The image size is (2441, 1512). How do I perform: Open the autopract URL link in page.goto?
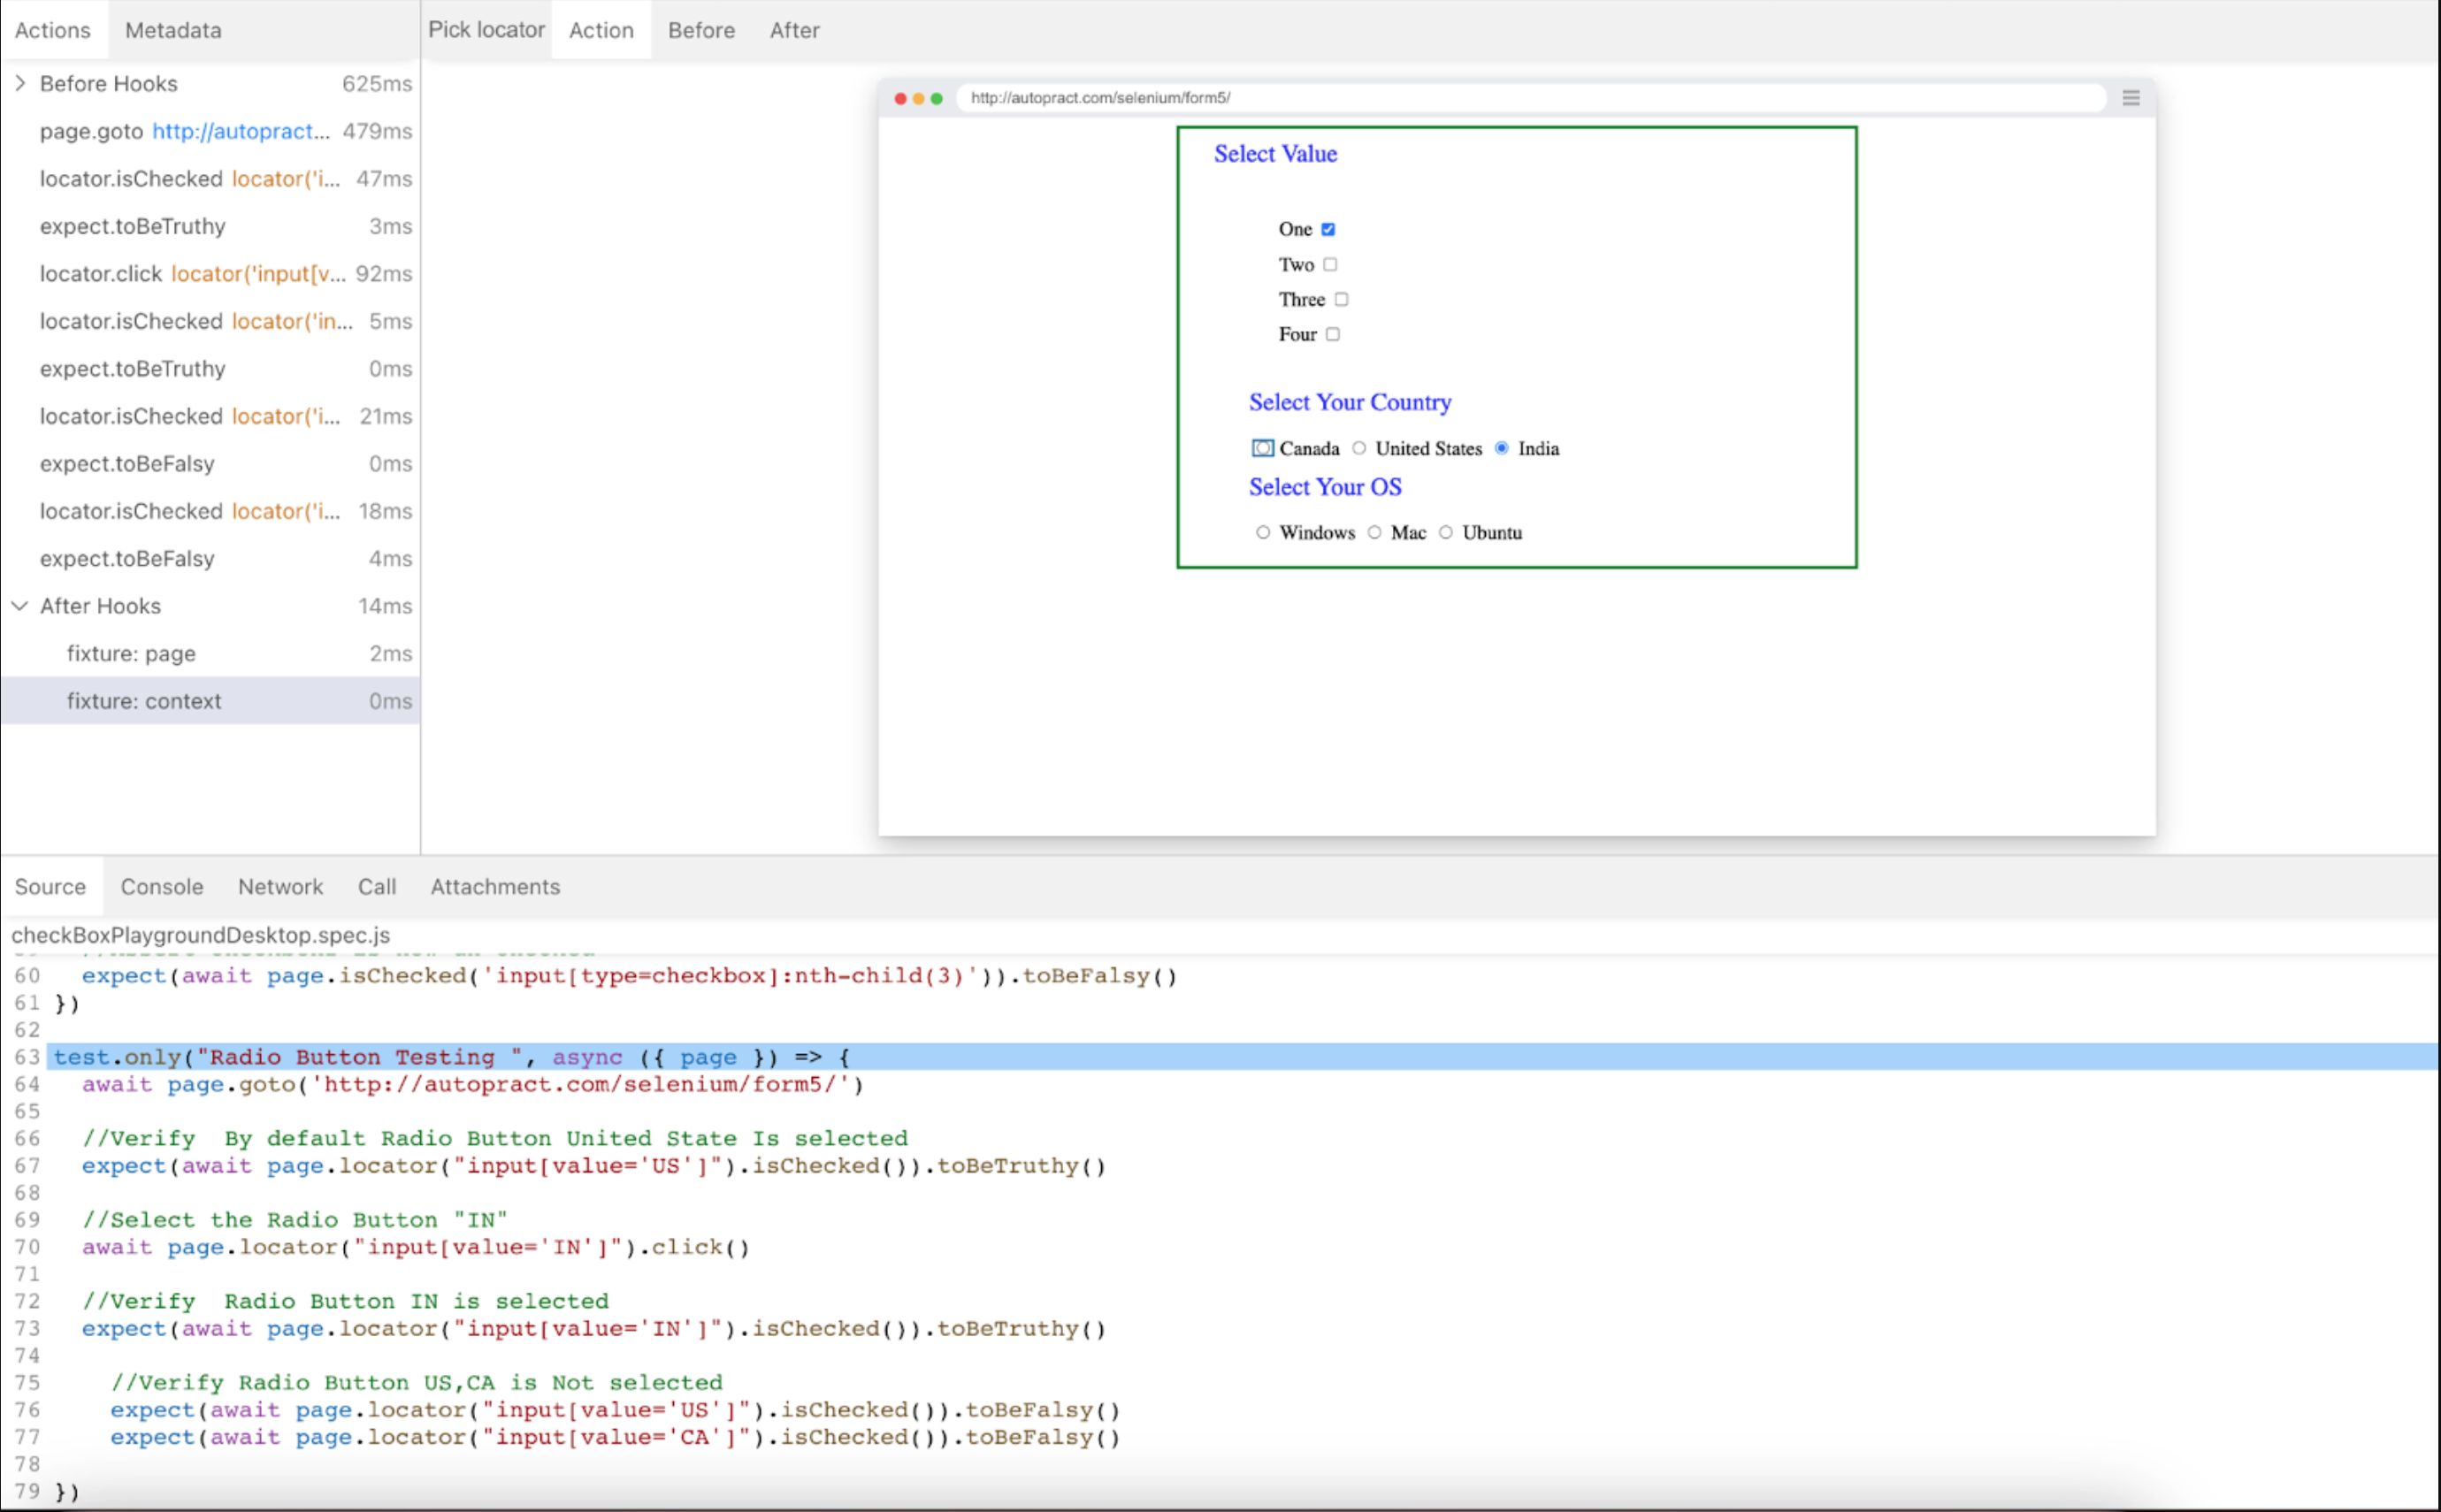pyautogui.click(x=240, y=131)
